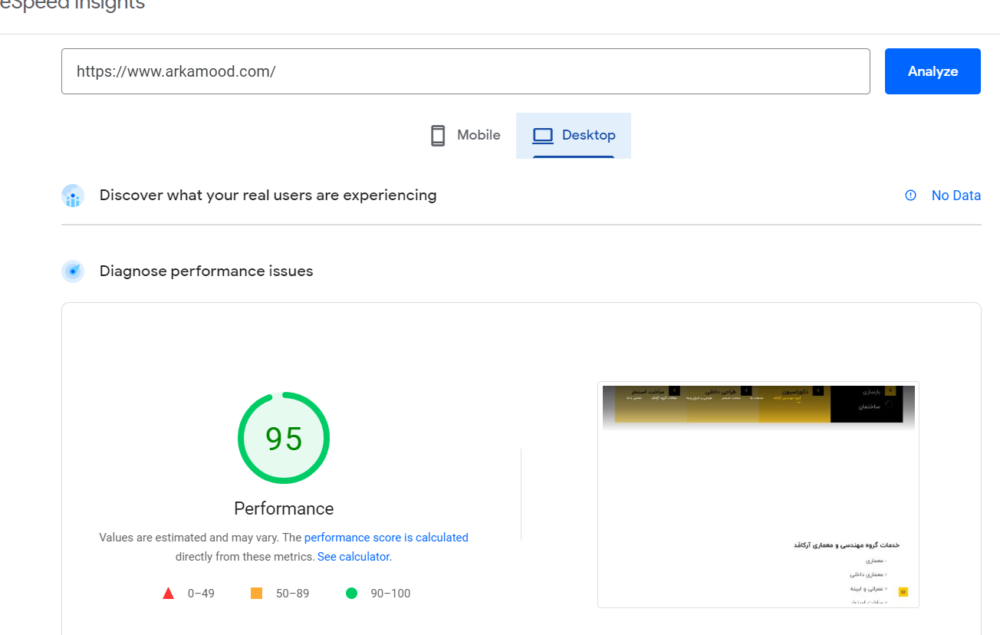Open 'performance score is calculated' link
Screen dimensions: 1000x635
386,538
